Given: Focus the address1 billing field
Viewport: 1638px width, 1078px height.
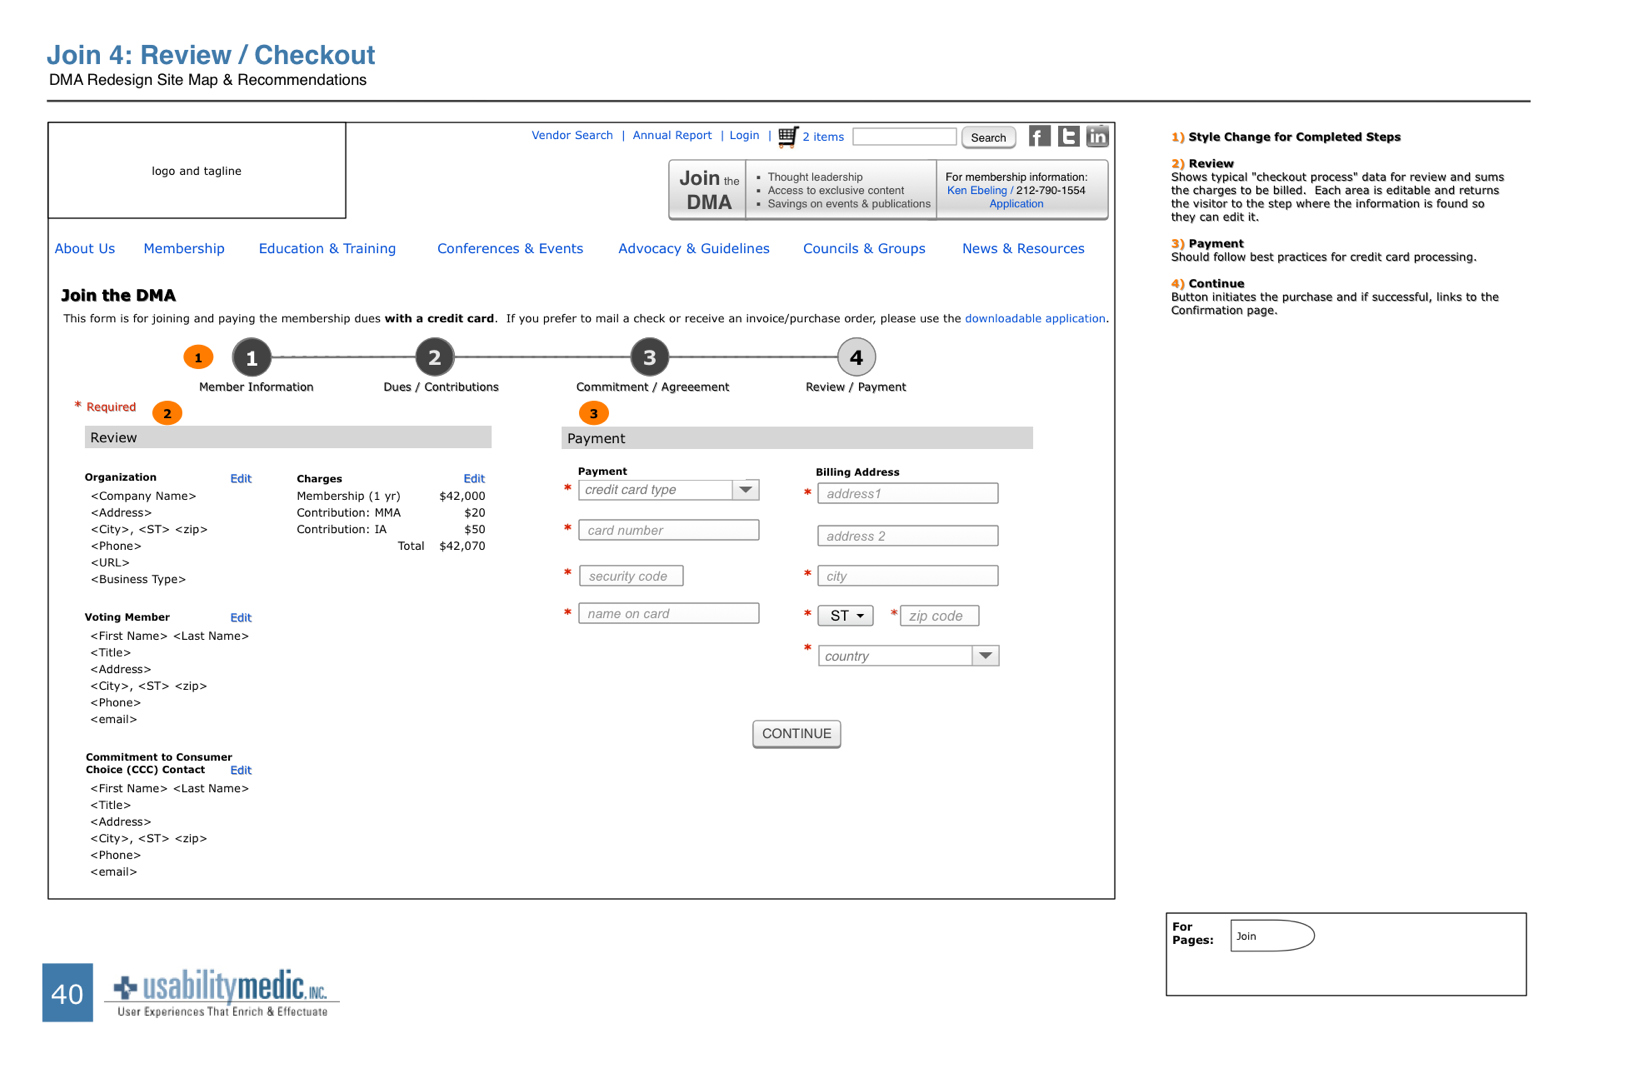Looking at the screenshot, I should pos(908,494).
